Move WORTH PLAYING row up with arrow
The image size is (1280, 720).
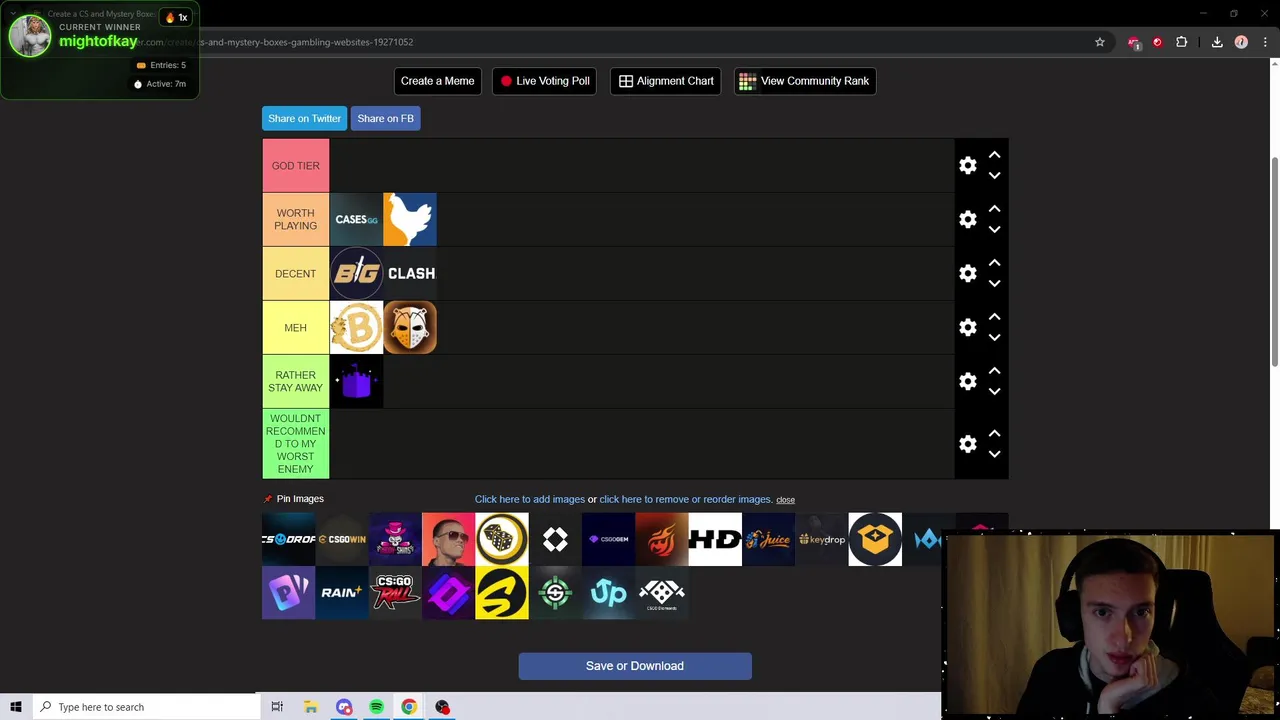pyautogui.click(x=994, y=209)
